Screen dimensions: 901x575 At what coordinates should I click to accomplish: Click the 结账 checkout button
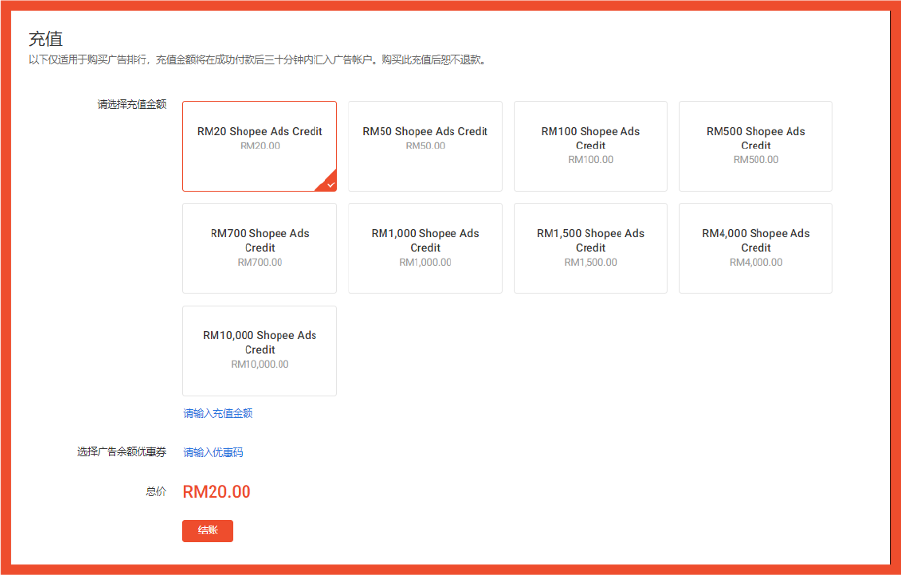point(207,531)
